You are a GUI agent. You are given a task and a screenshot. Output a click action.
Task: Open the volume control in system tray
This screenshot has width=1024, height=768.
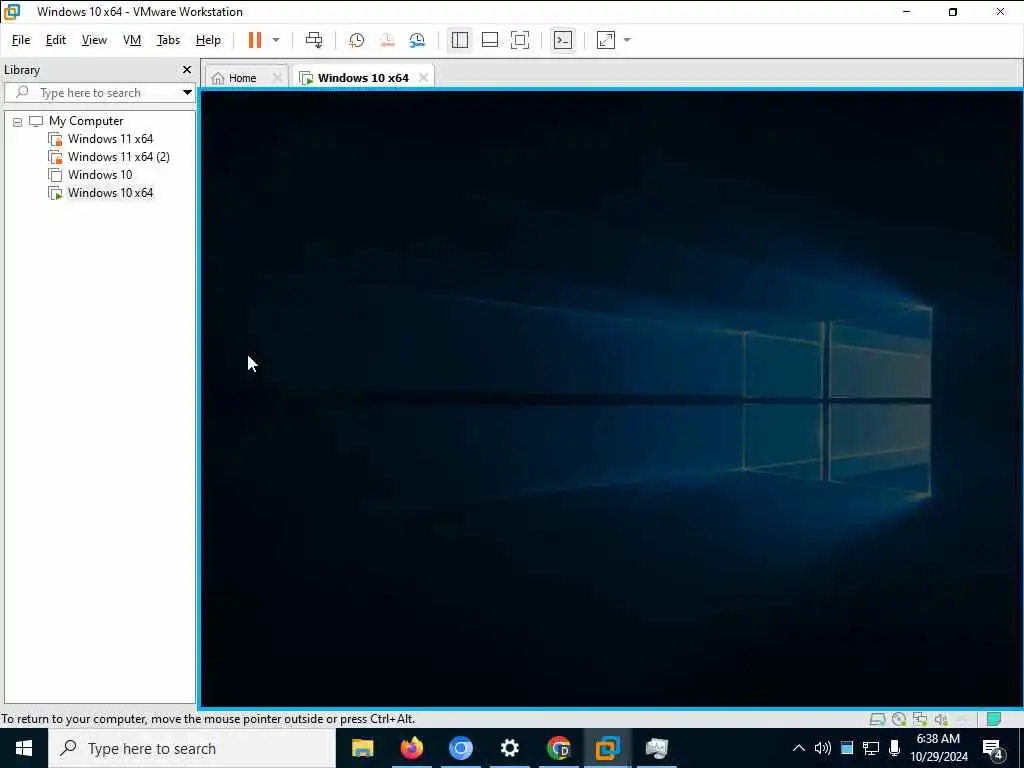(x=822, y=748)
